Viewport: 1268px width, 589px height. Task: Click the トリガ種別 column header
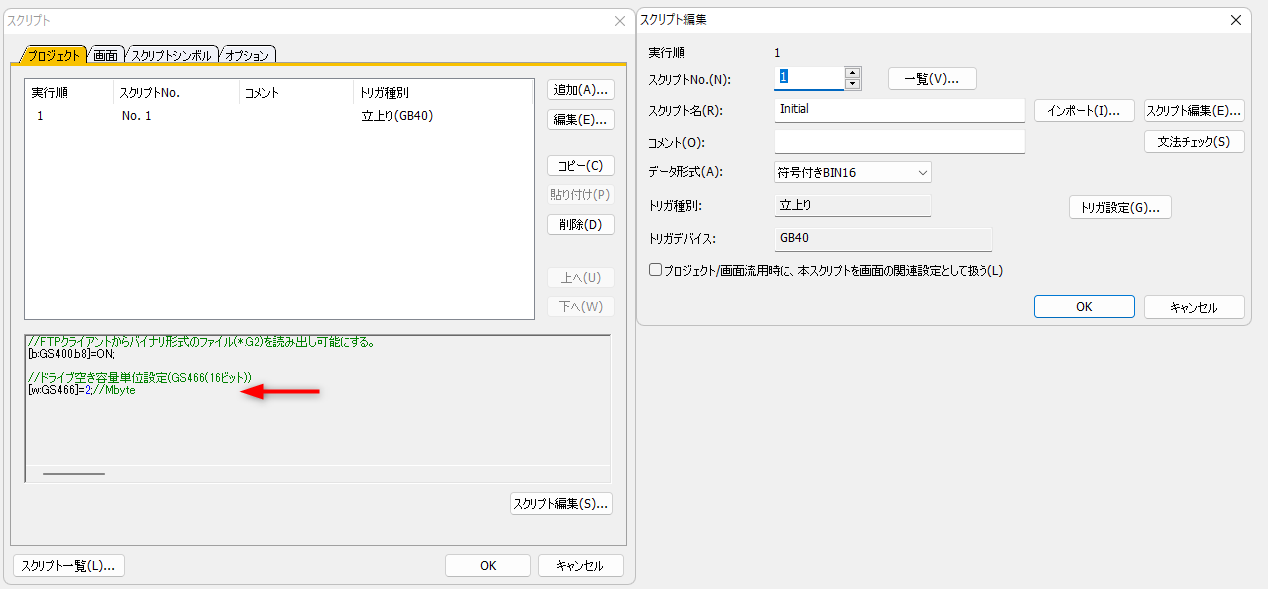[443, 92]
